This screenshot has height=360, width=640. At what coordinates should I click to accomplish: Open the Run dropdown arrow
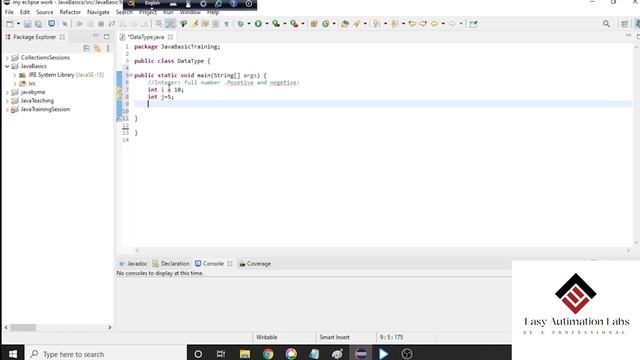[x=267, y=24]
